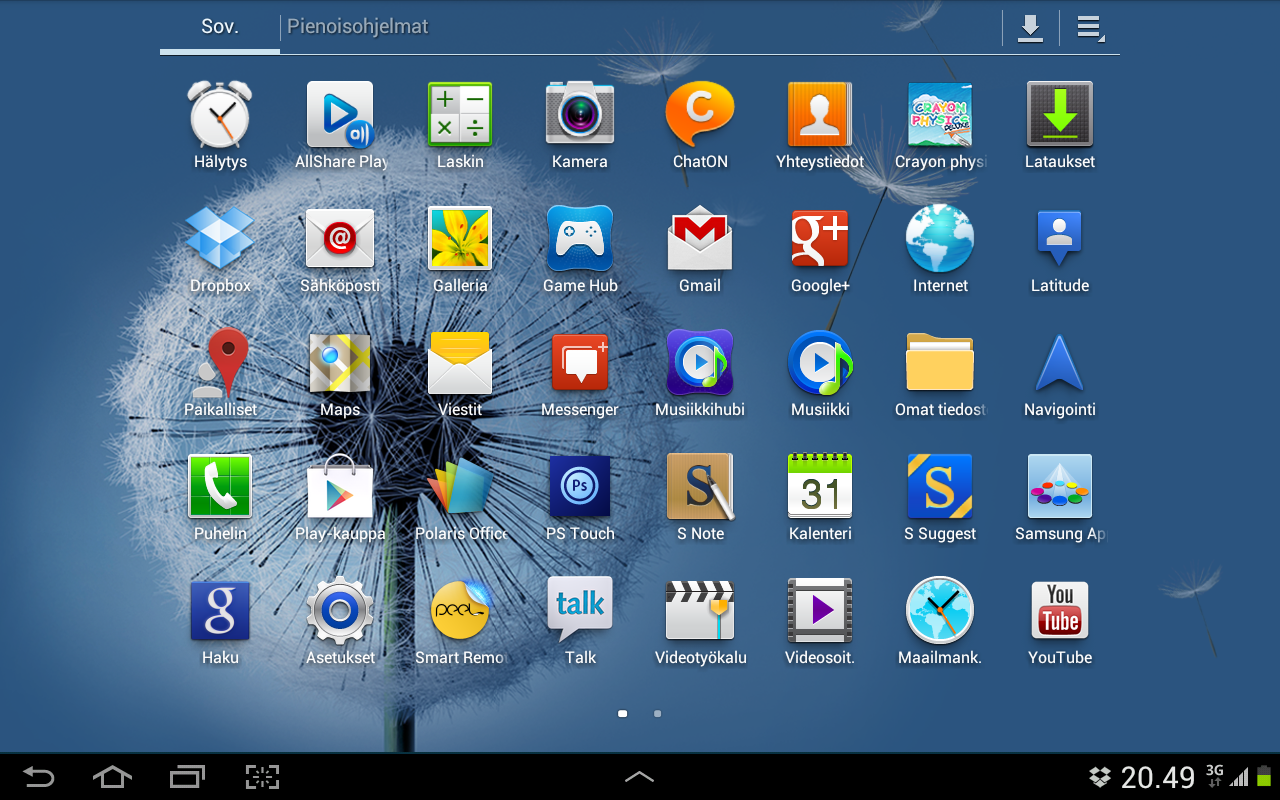The width and height of the screenshot is (1280, 800).
Task: Go to second app page indicator
Action: pos(657,714)
